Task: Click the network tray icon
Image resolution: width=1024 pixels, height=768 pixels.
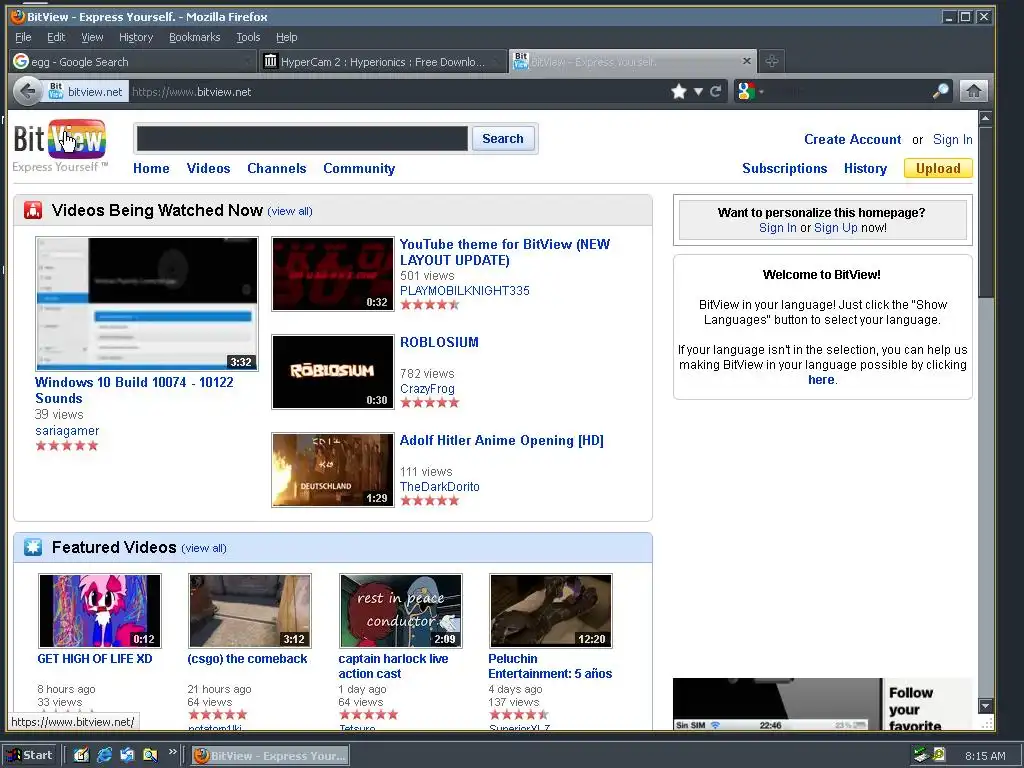Action: pyautogui.click(x=921, y=756)
